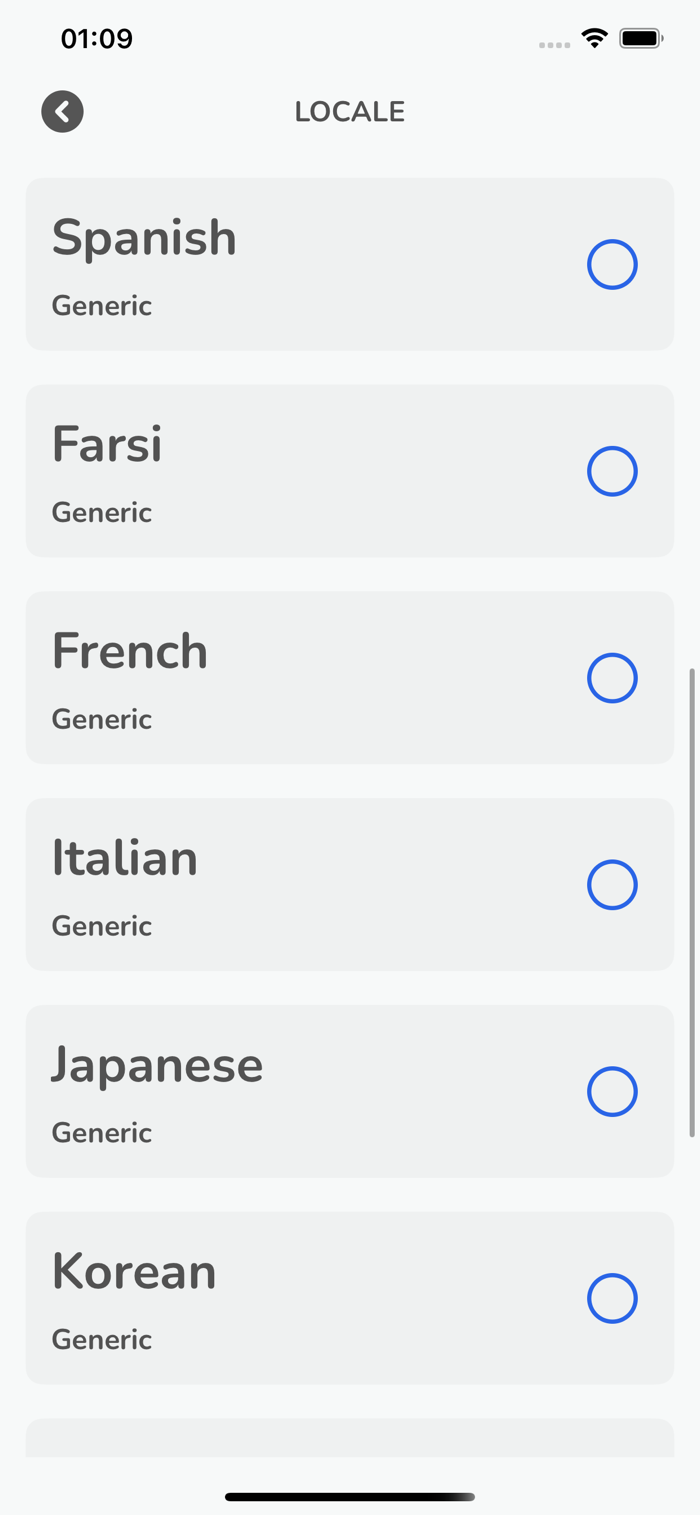Screen dimensions: 700x1515
Task: Select the Farsi radio button
Action: 612,472
